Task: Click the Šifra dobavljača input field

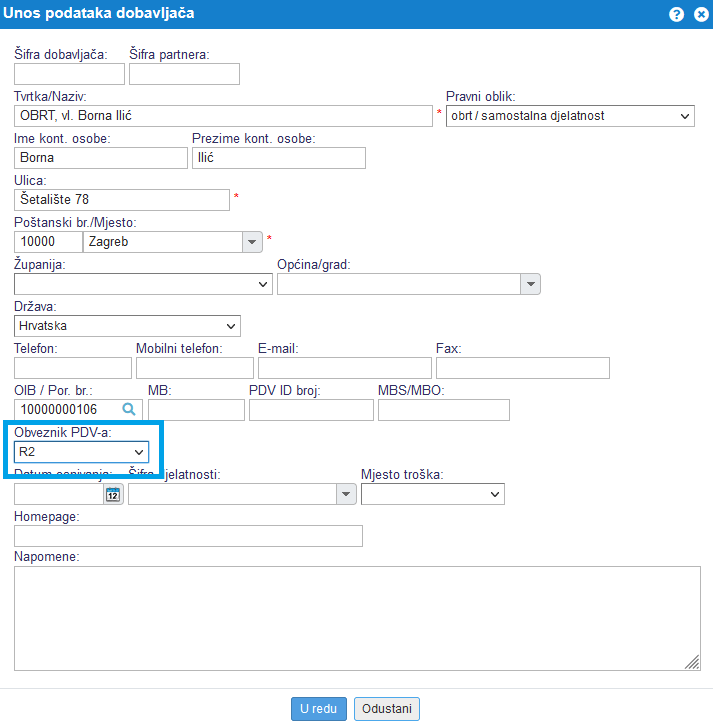Action: point(69,74)
